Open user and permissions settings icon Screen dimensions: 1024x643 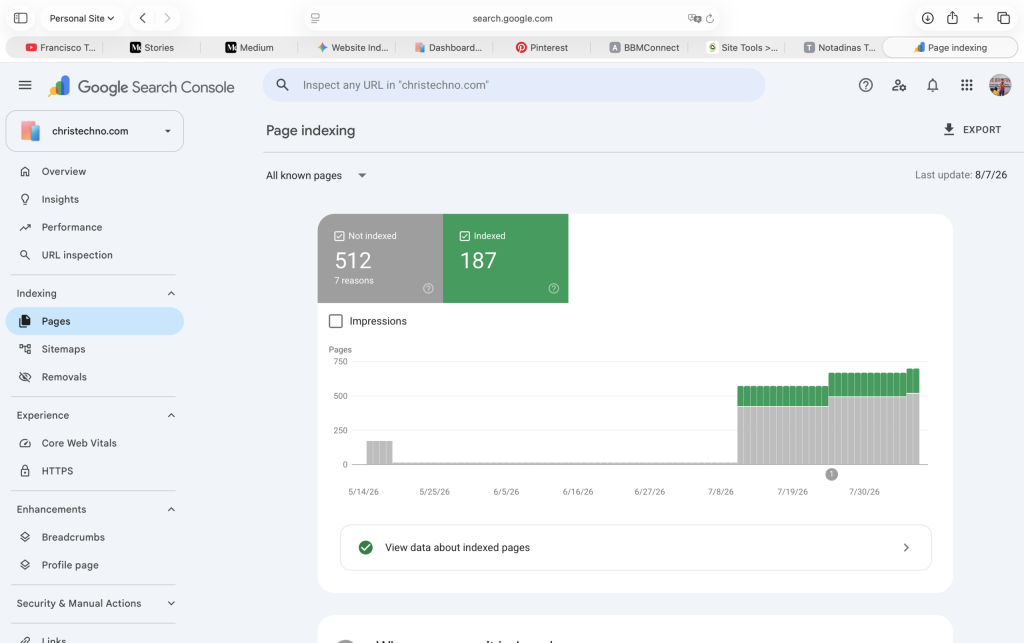899,85
